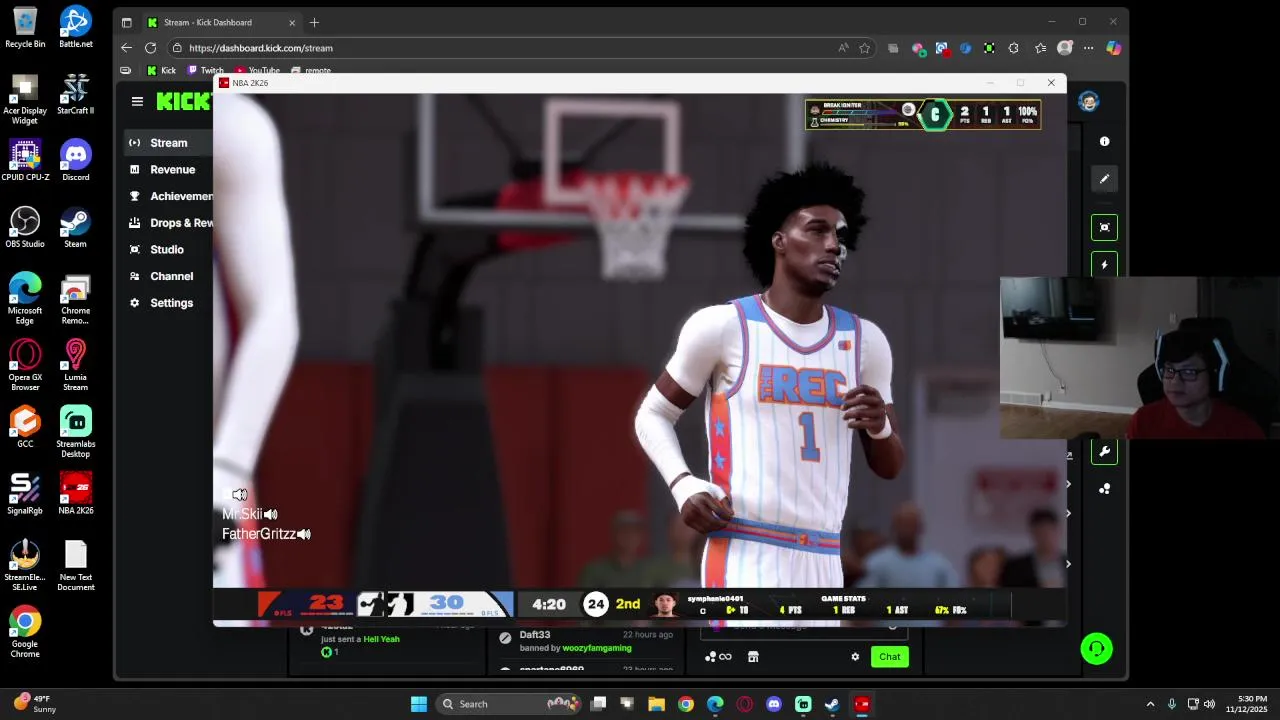This screenshot has width=1280, height=720.
Task: Open the YouTube bookmark
Action: pyautogui.click(x=257, y=71)
